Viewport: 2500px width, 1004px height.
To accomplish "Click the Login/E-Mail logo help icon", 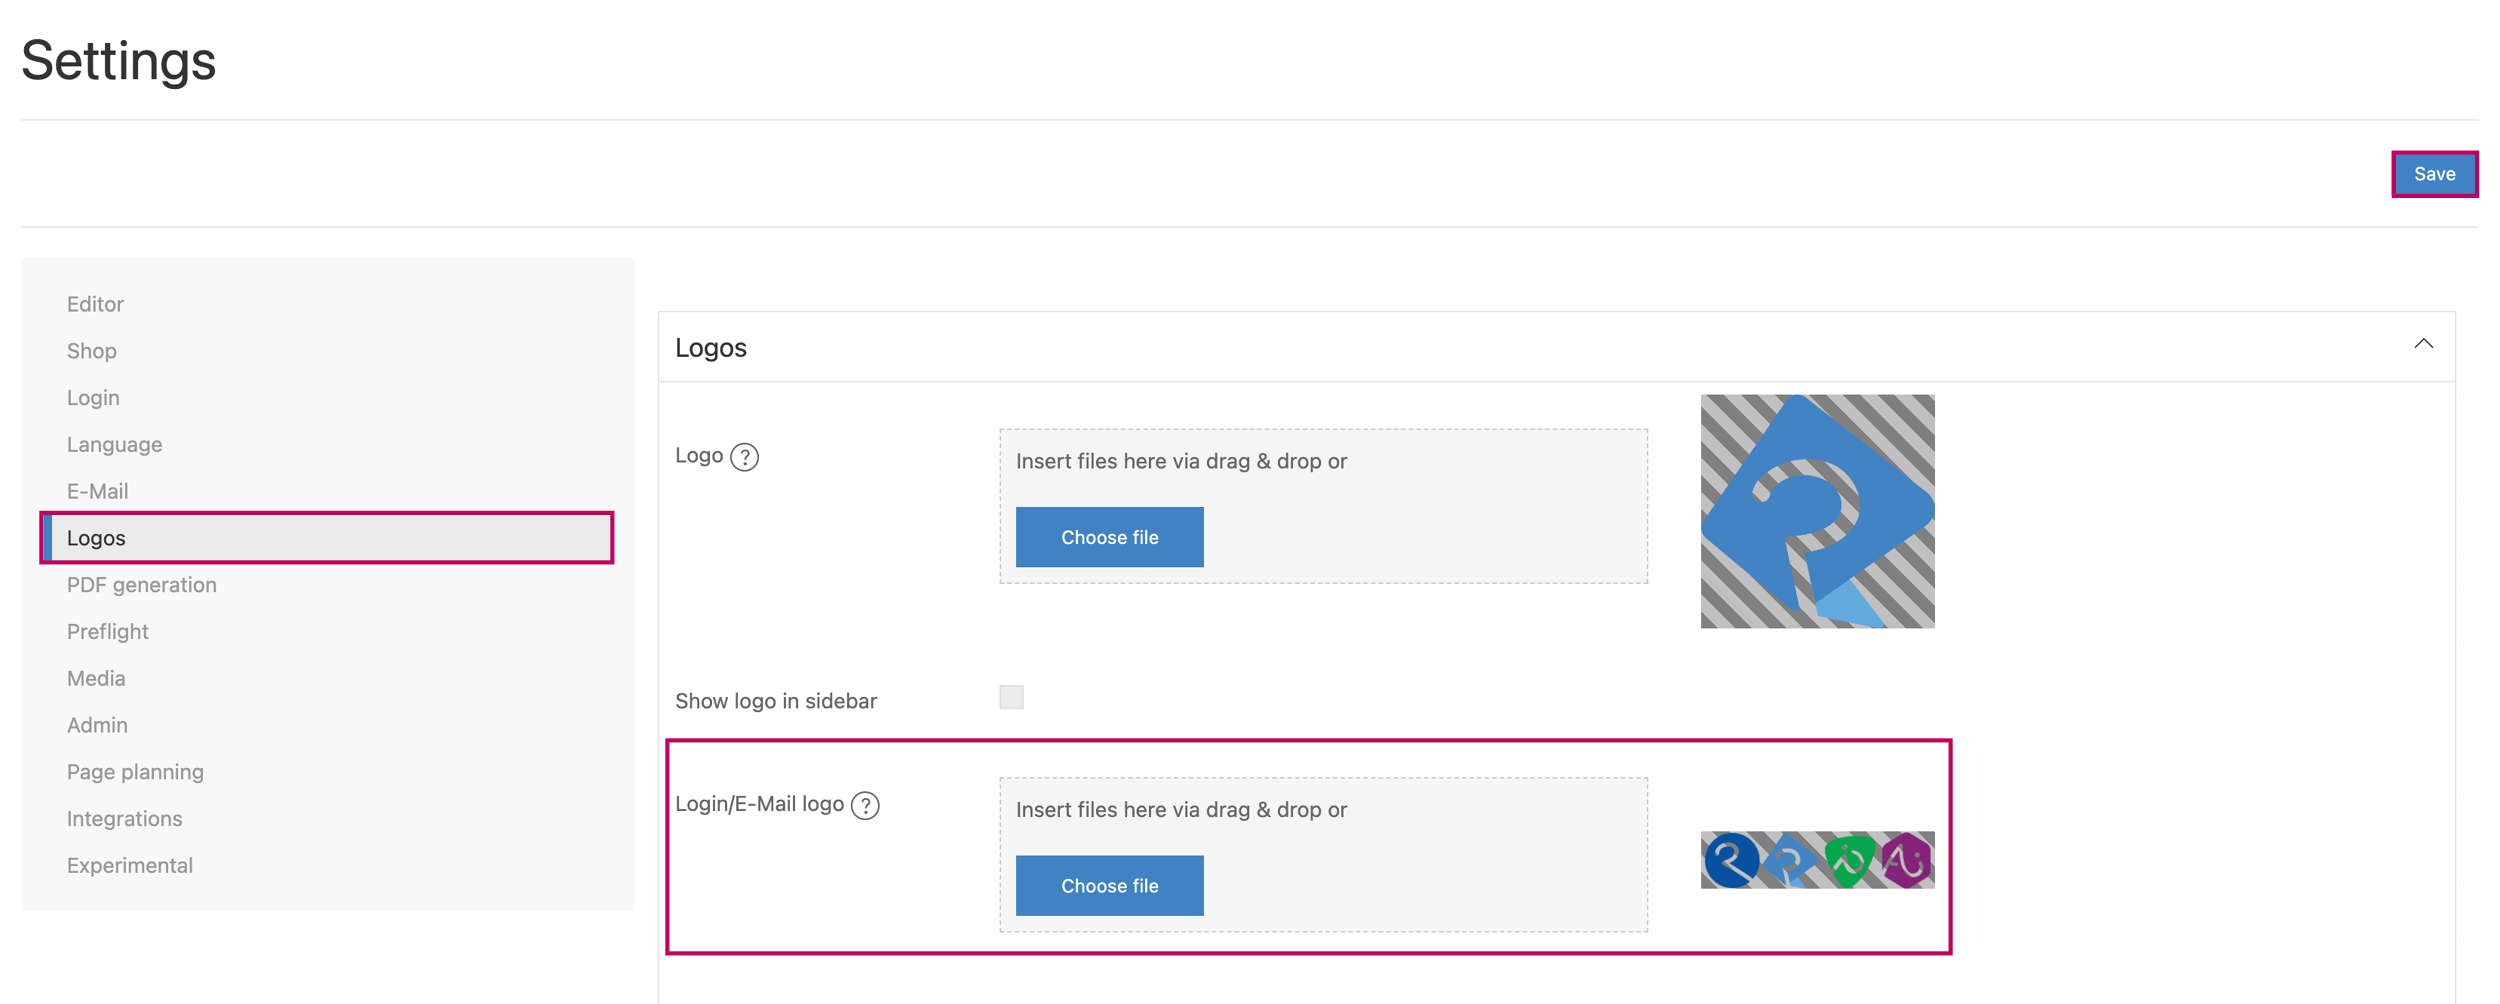I will pyautogui.click(x=865, y=805).
